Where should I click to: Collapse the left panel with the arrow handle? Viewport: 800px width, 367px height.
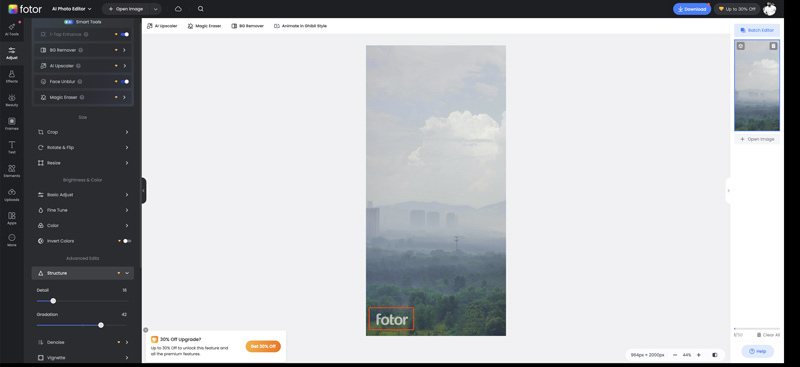click(143, 190)
